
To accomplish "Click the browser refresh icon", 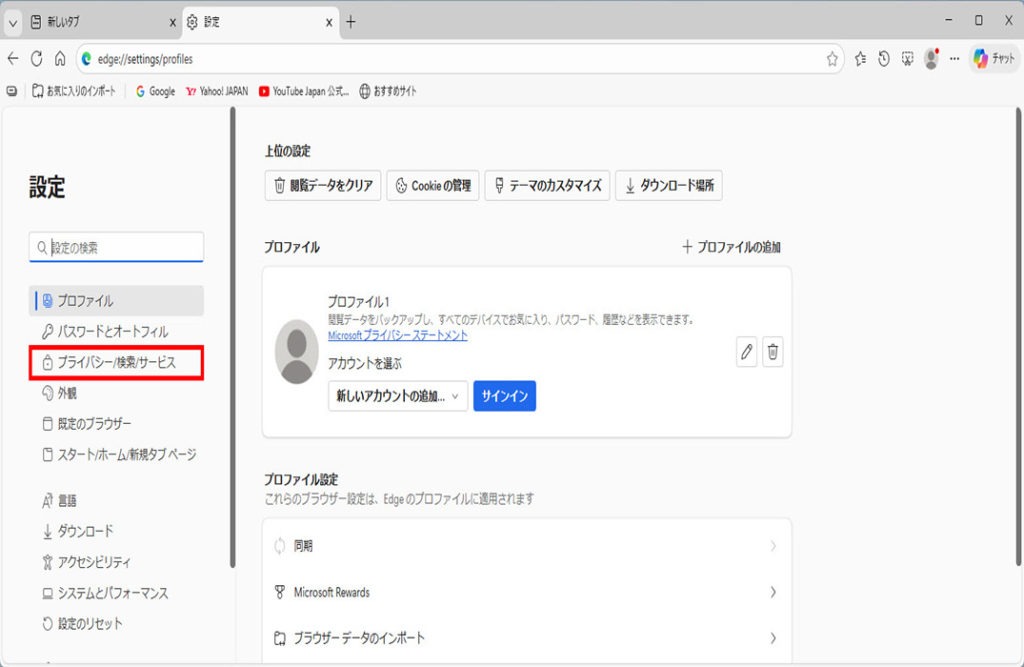I will (x=37, y=59).
